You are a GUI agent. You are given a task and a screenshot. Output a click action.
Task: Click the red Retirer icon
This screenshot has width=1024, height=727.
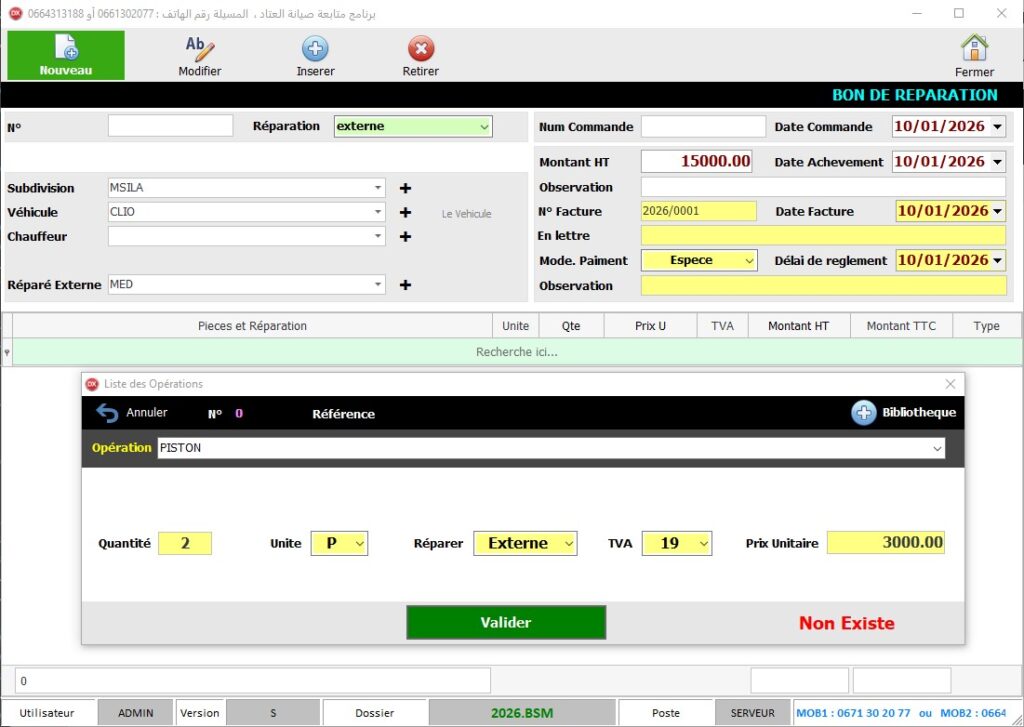[421, 48]
